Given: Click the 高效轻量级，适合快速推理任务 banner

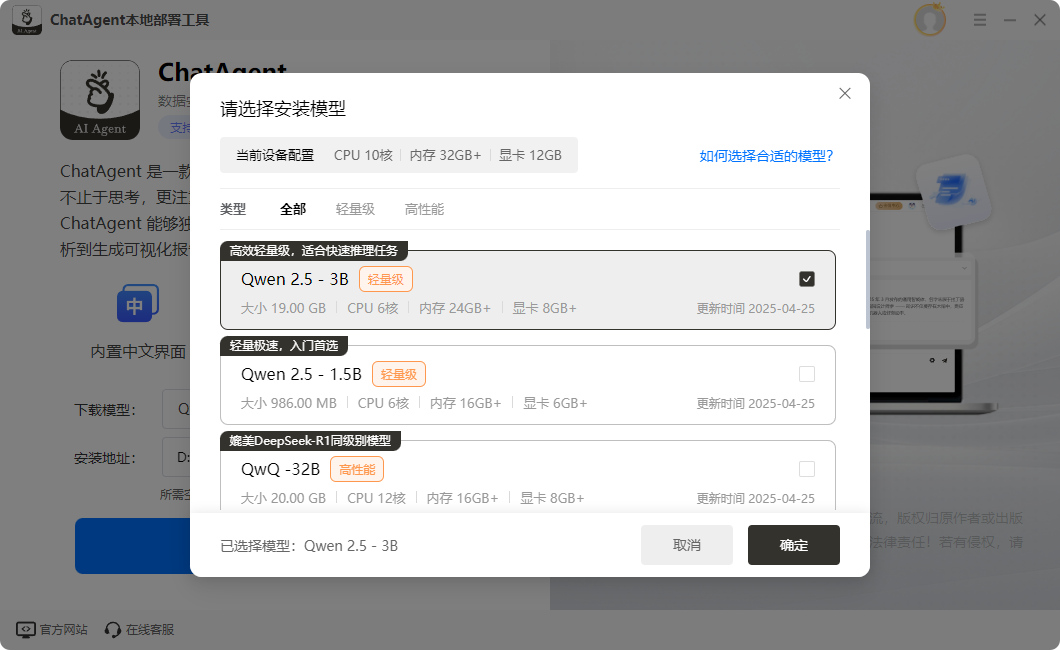Looking at the screenshot, I should [x=314, y=251].
